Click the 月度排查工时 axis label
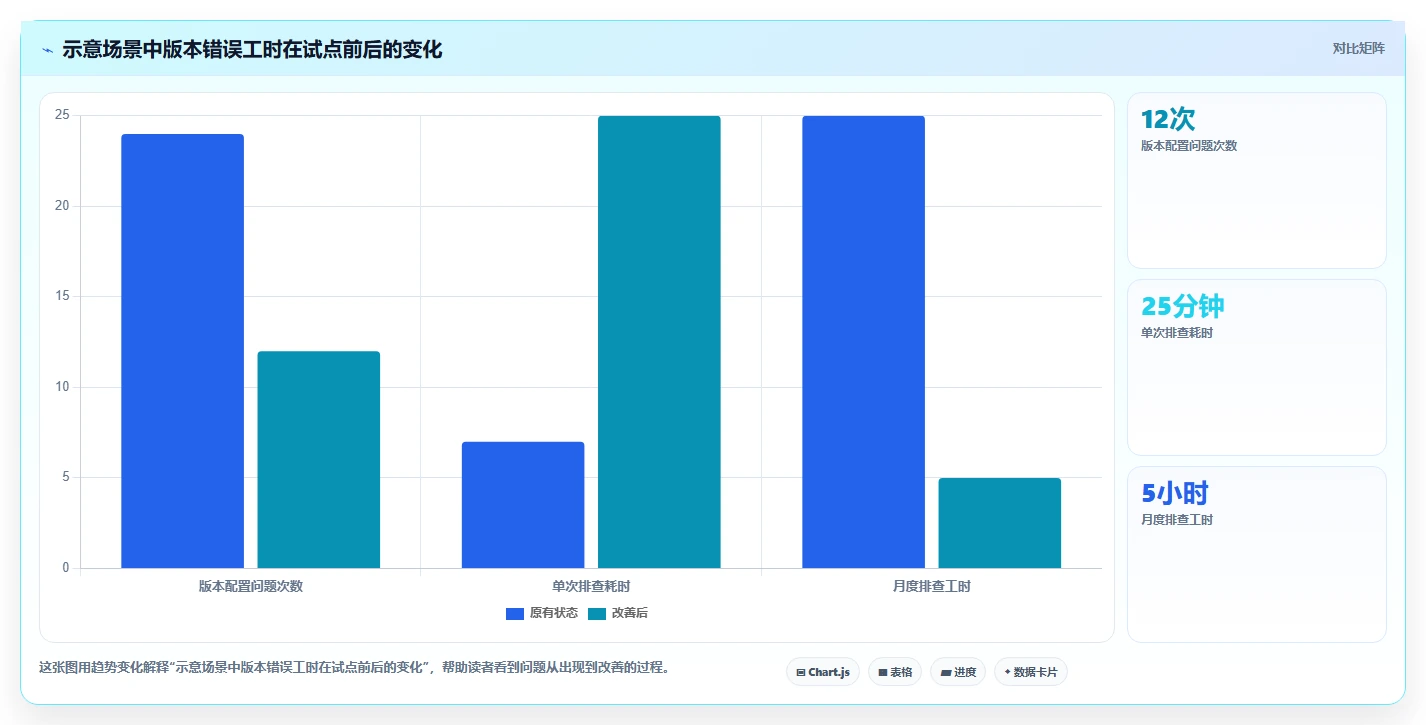 (932, 586)
